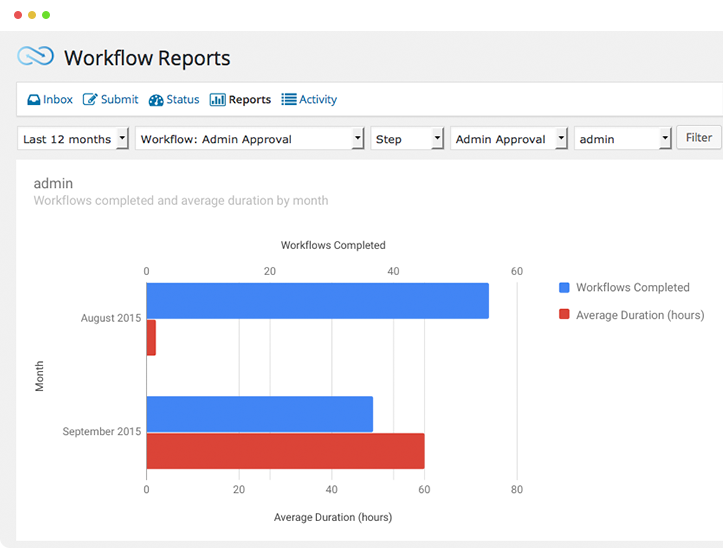
Task: Click the red Average Duration legend swatch
Action: pyautogui.click(x=564, y=315)
